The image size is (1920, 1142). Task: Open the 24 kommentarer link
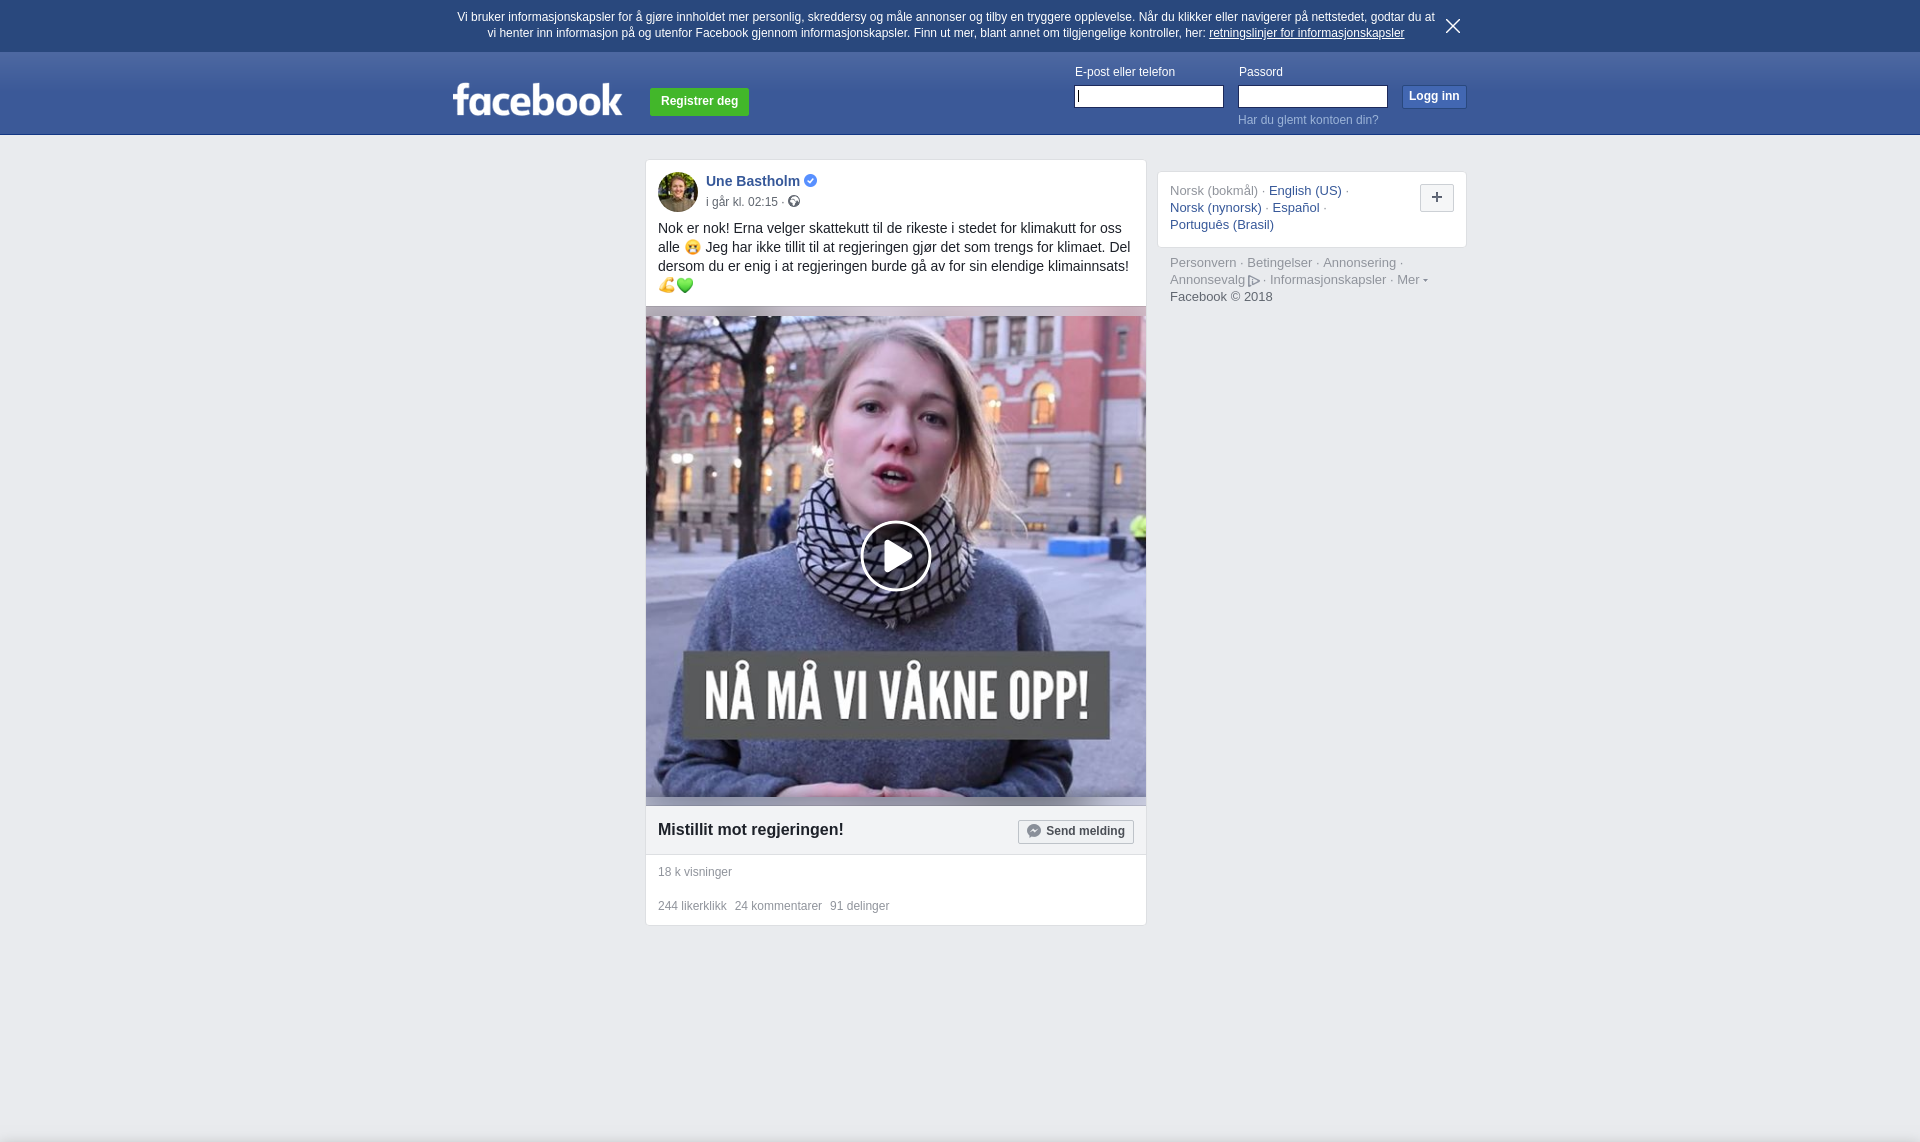coord(777,906)
